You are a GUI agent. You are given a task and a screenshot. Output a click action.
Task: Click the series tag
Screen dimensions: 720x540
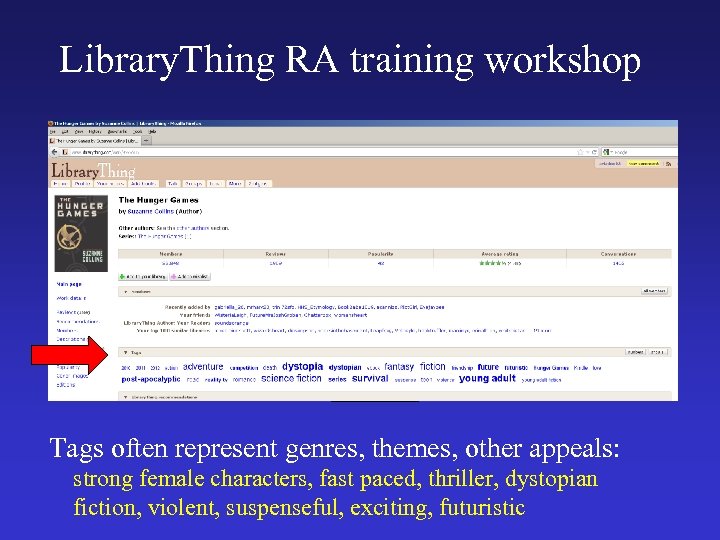pyautogui.click(x=337, y=380)
